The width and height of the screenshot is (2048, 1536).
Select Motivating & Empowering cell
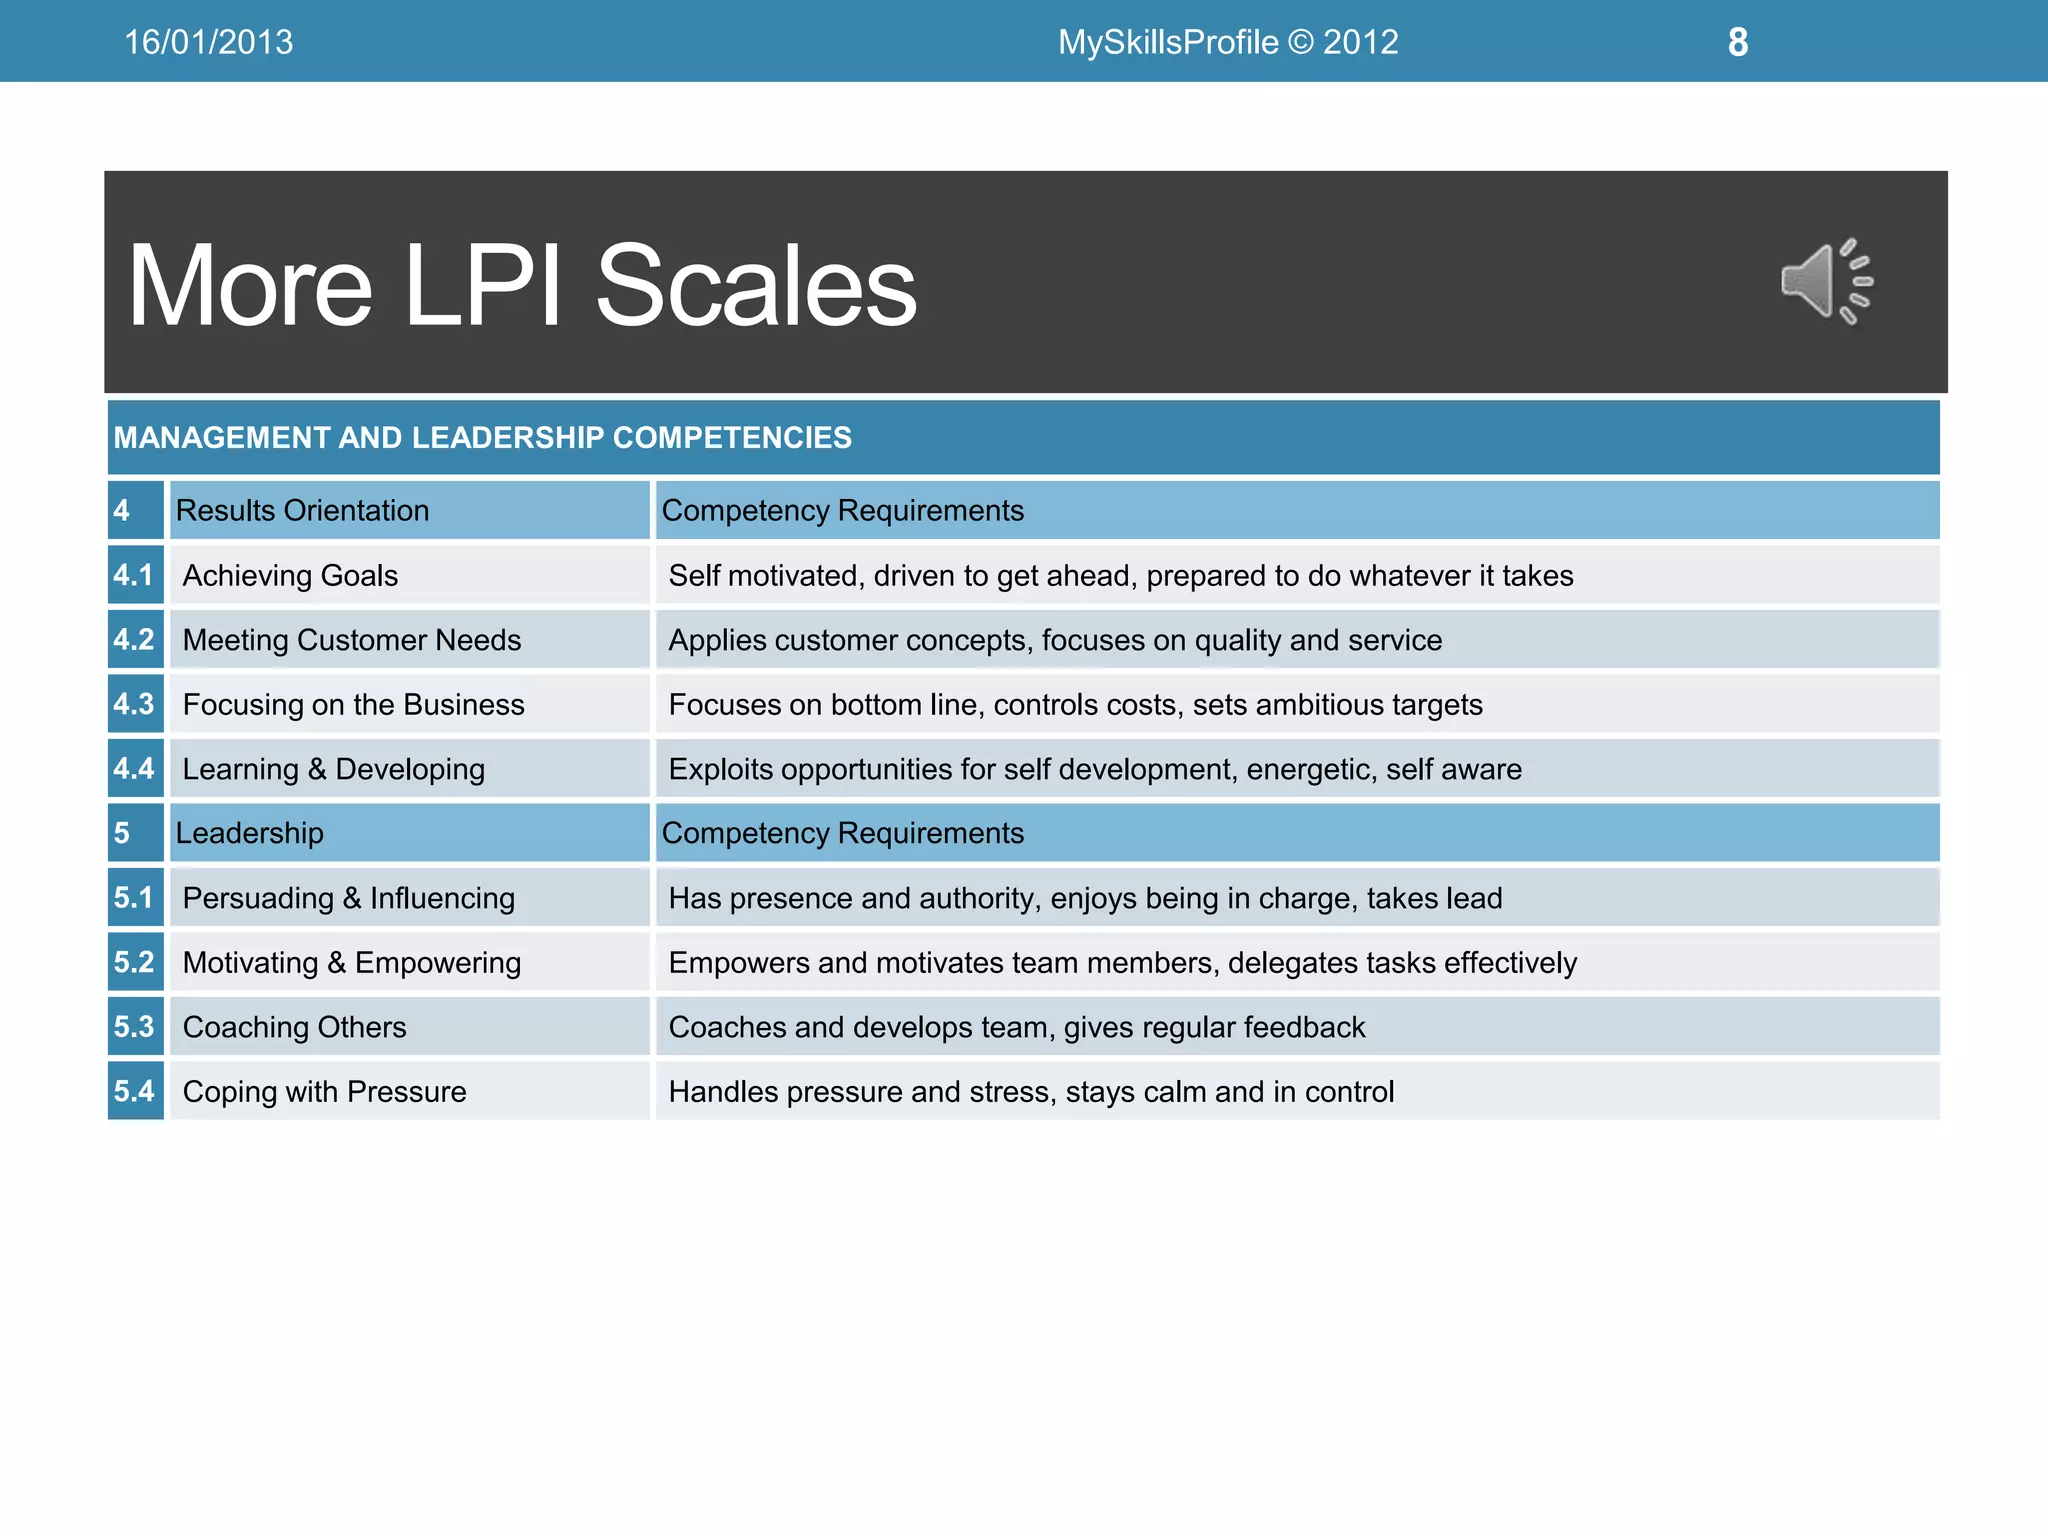351,963
